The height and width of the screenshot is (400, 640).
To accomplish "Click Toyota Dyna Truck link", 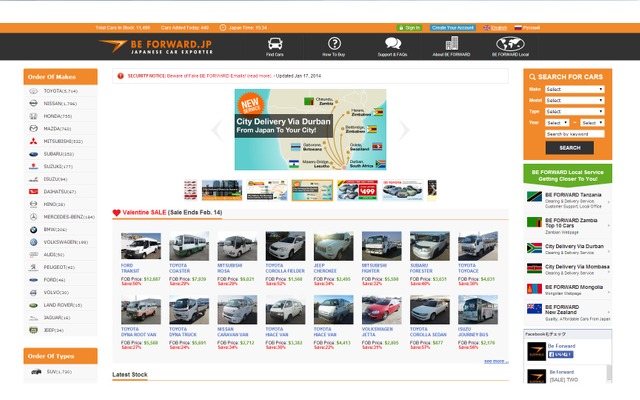I will (x=183, y=332).
